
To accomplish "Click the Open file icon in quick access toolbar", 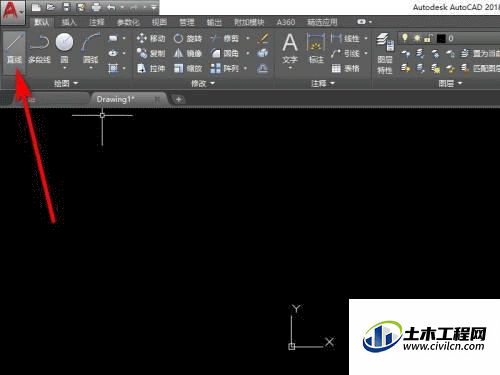I will coord(51,7).
